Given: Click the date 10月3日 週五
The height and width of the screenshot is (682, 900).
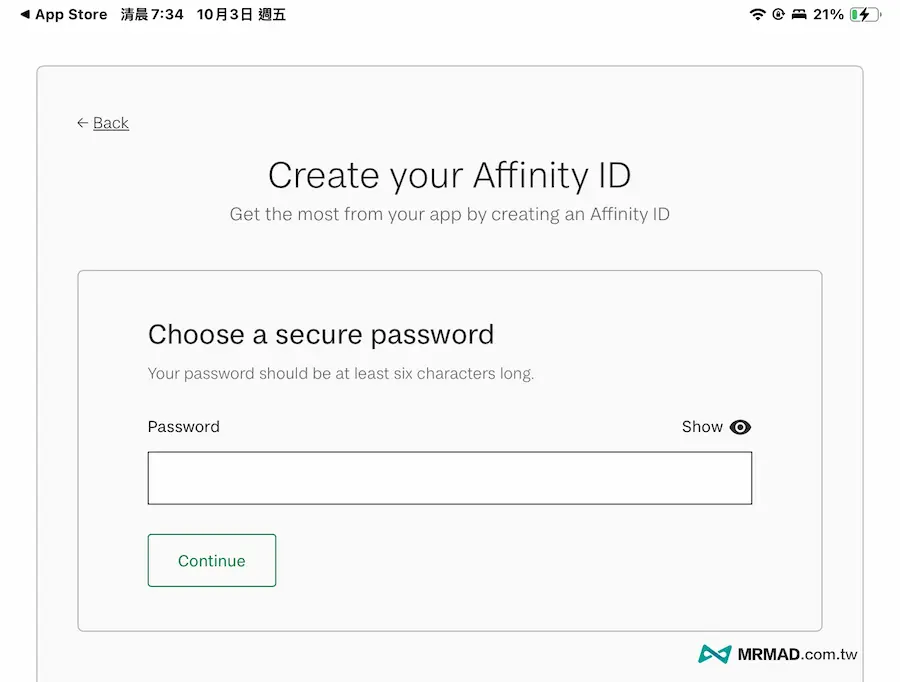Looking at the screenshot, I should tap(241, 14).
